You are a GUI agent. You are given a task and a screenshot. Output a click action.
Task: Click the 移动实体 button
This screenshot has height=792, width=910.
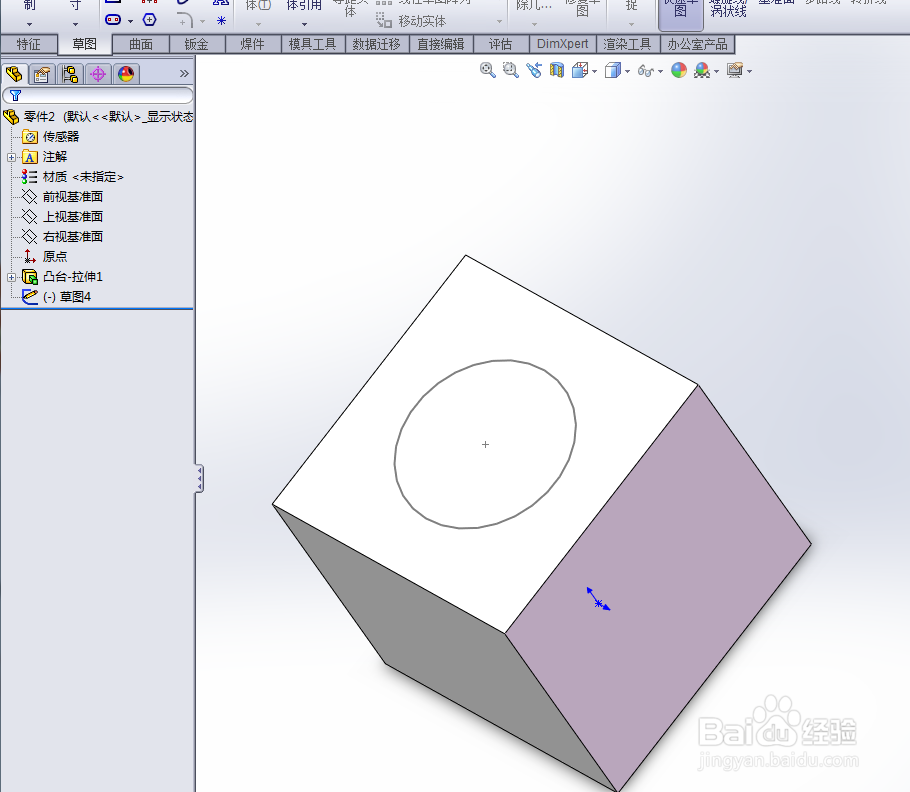click(411, 21)
